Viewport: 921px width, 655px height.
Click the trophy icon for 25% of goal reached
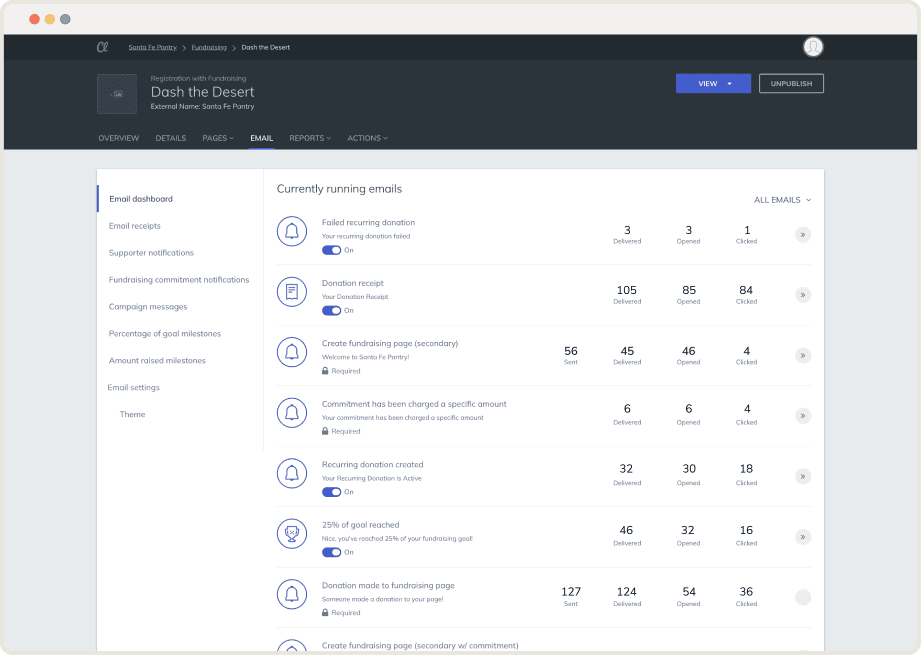(292, 533)
